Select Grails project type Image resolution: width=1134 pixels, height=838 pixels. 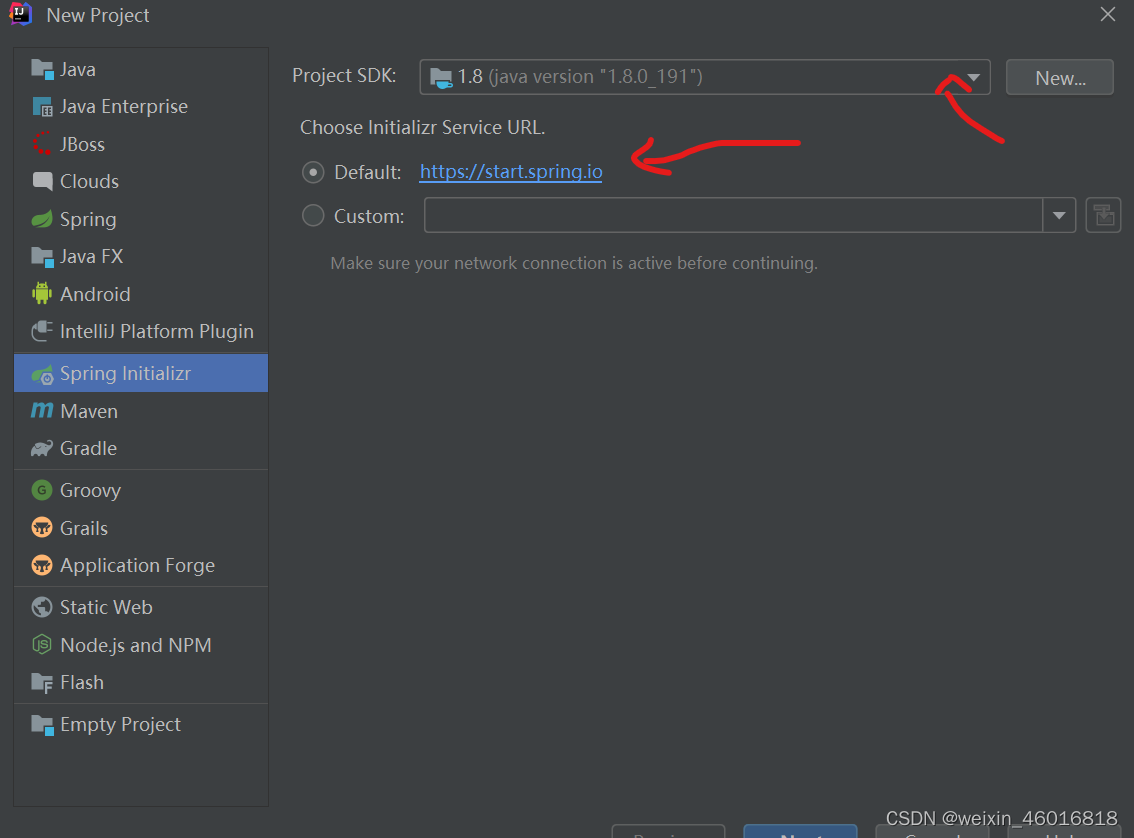(x=141, y=528)
